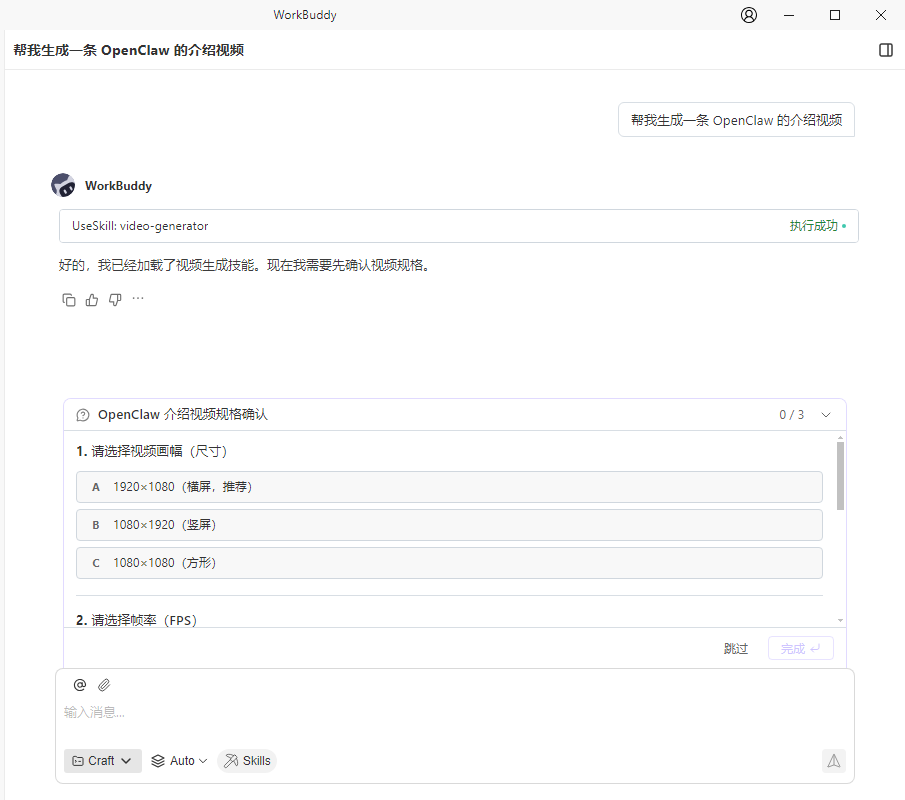Image resolution: width=905 pixels, height=800 pixels.
Task: Click the 完成 button
Action: [800, 648]
